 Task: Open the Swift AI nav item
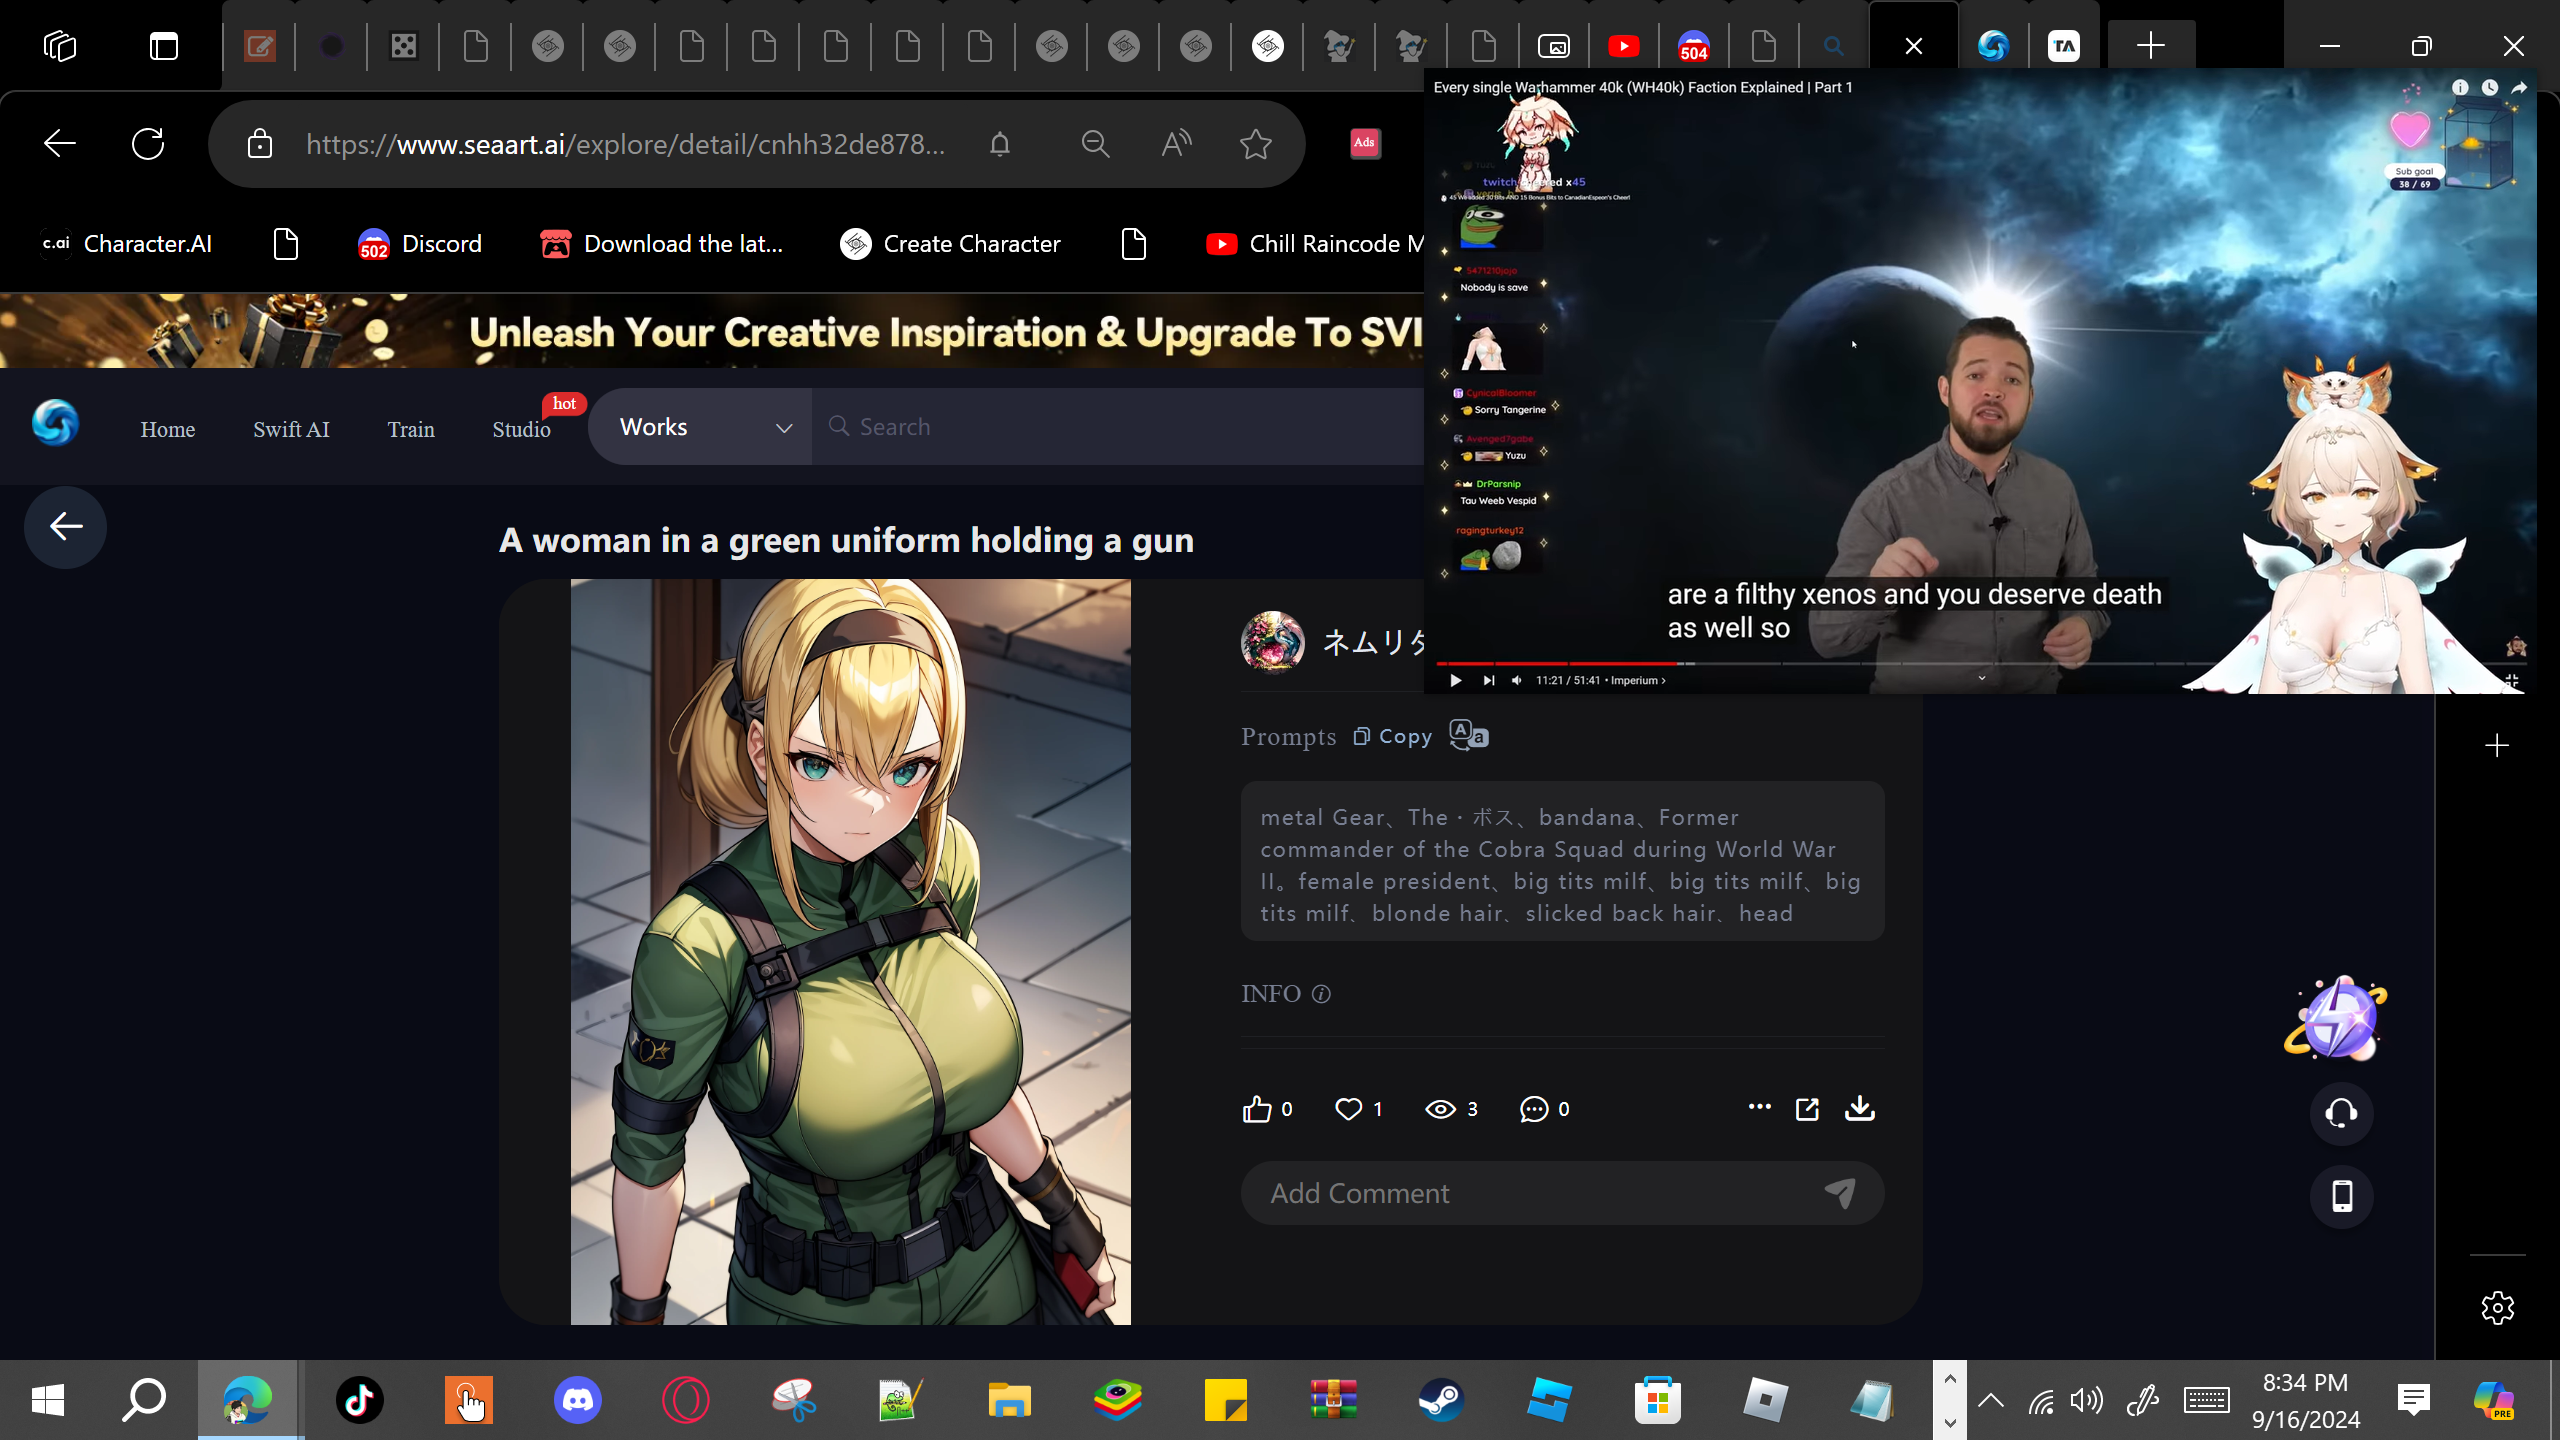pyautogui.click(x=291, y=429)
